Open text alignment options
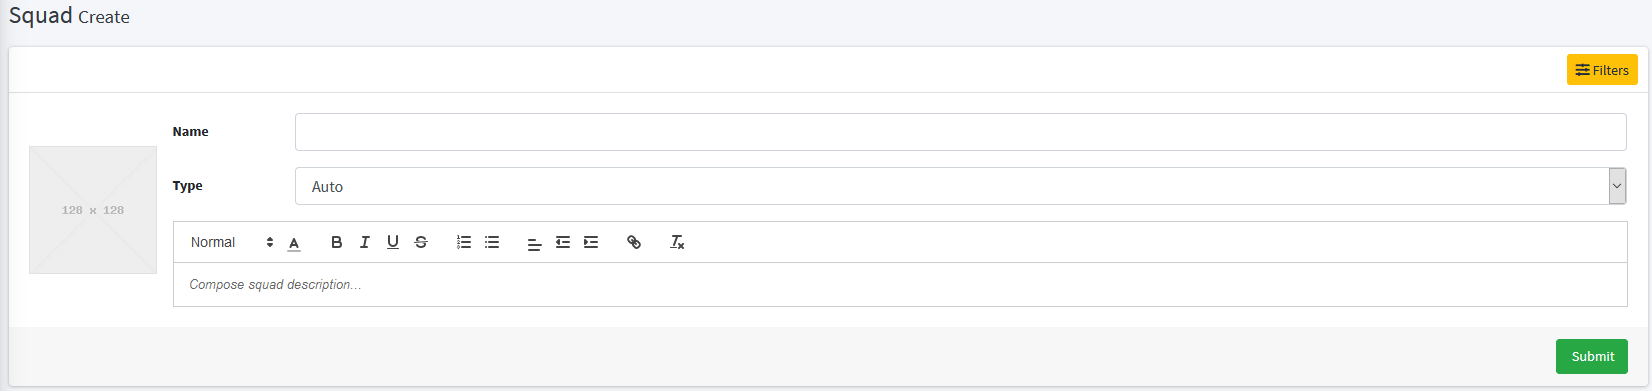Image resolution: width=1652 pixels, height=391 pixels. [x=535, y=242]
